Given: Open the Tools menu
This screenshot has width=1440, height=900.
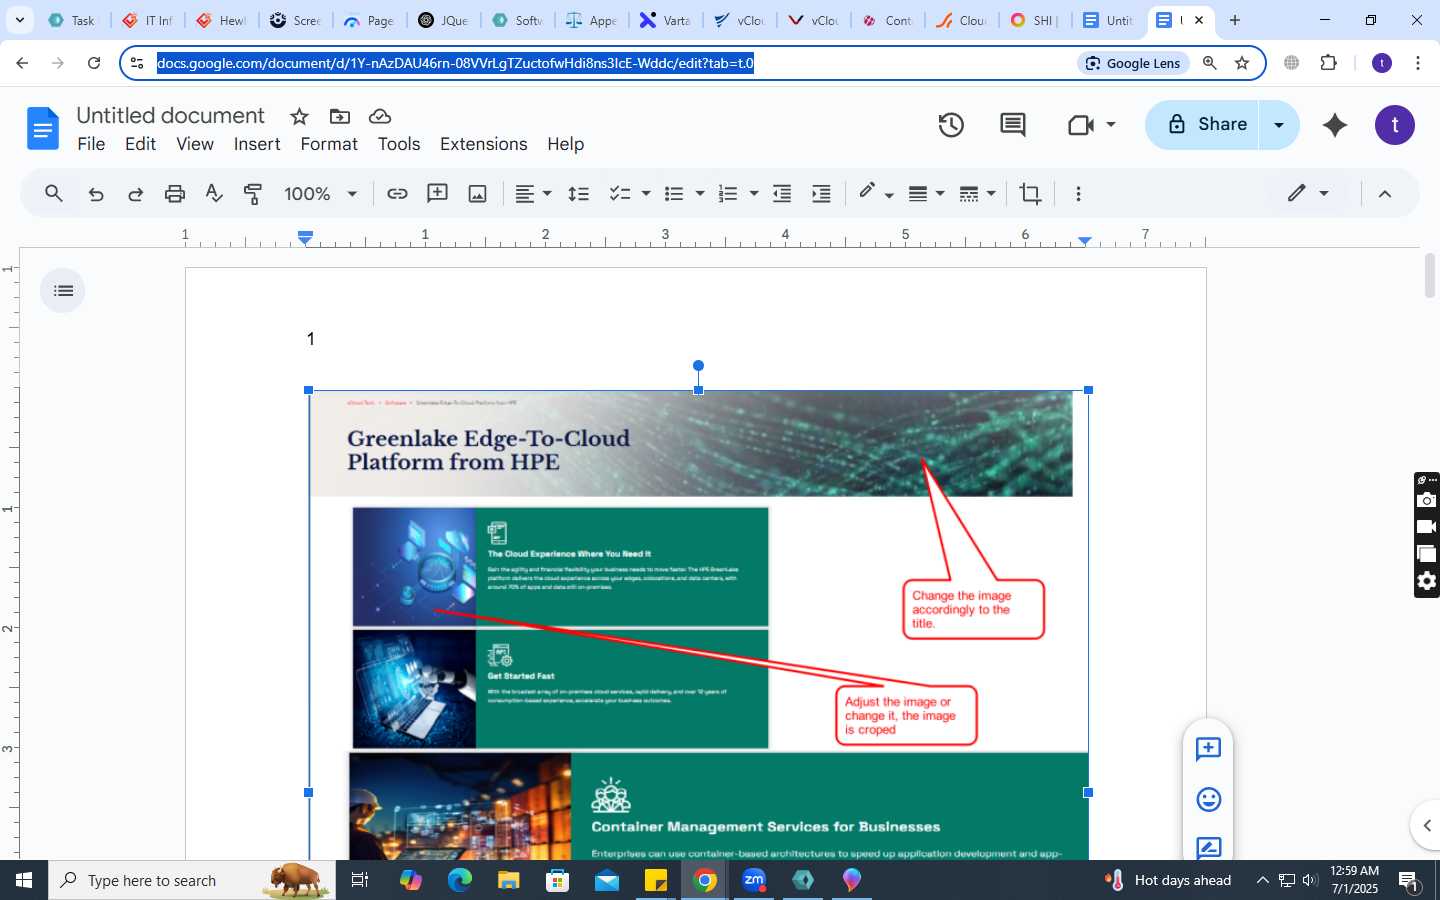Looking at the screenshot, I should [399, 144].
